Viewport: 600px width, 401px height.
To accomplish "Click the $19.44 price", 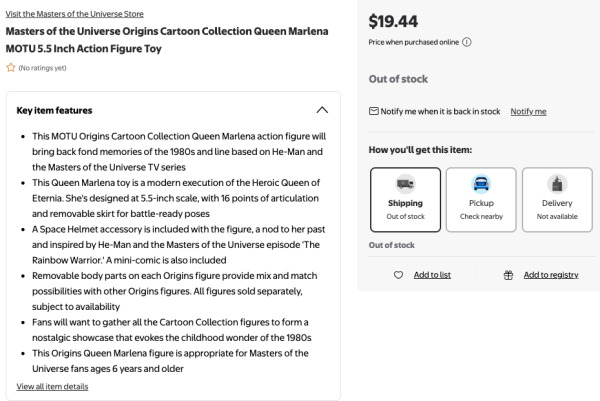I will [391, 20].
